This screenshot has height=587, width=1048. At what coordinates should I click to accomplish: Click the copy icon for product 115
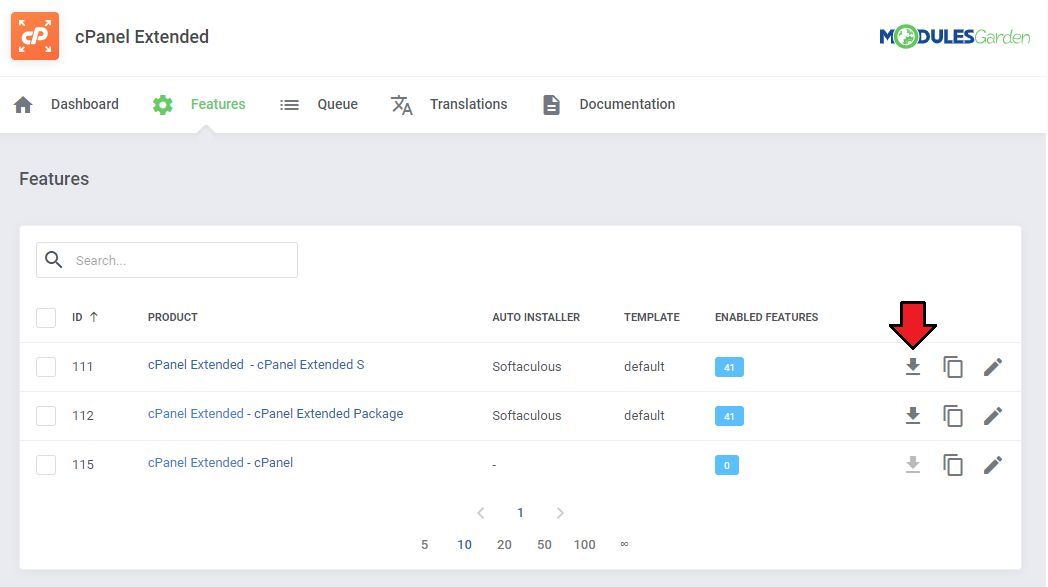click(x=953, y=465)
